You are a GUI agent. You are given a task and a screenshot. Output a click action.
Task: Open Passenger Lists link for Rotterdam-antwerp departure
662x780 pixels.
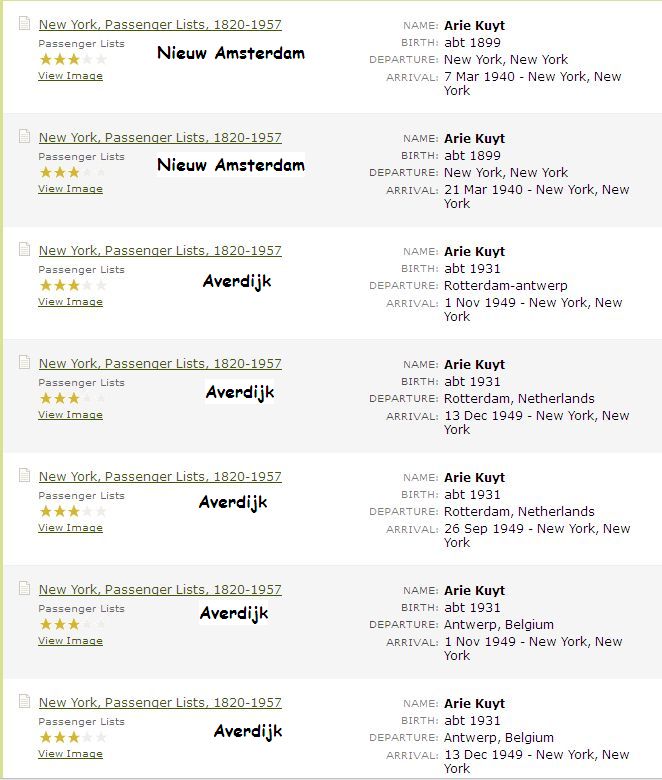(x=160, y=250)
